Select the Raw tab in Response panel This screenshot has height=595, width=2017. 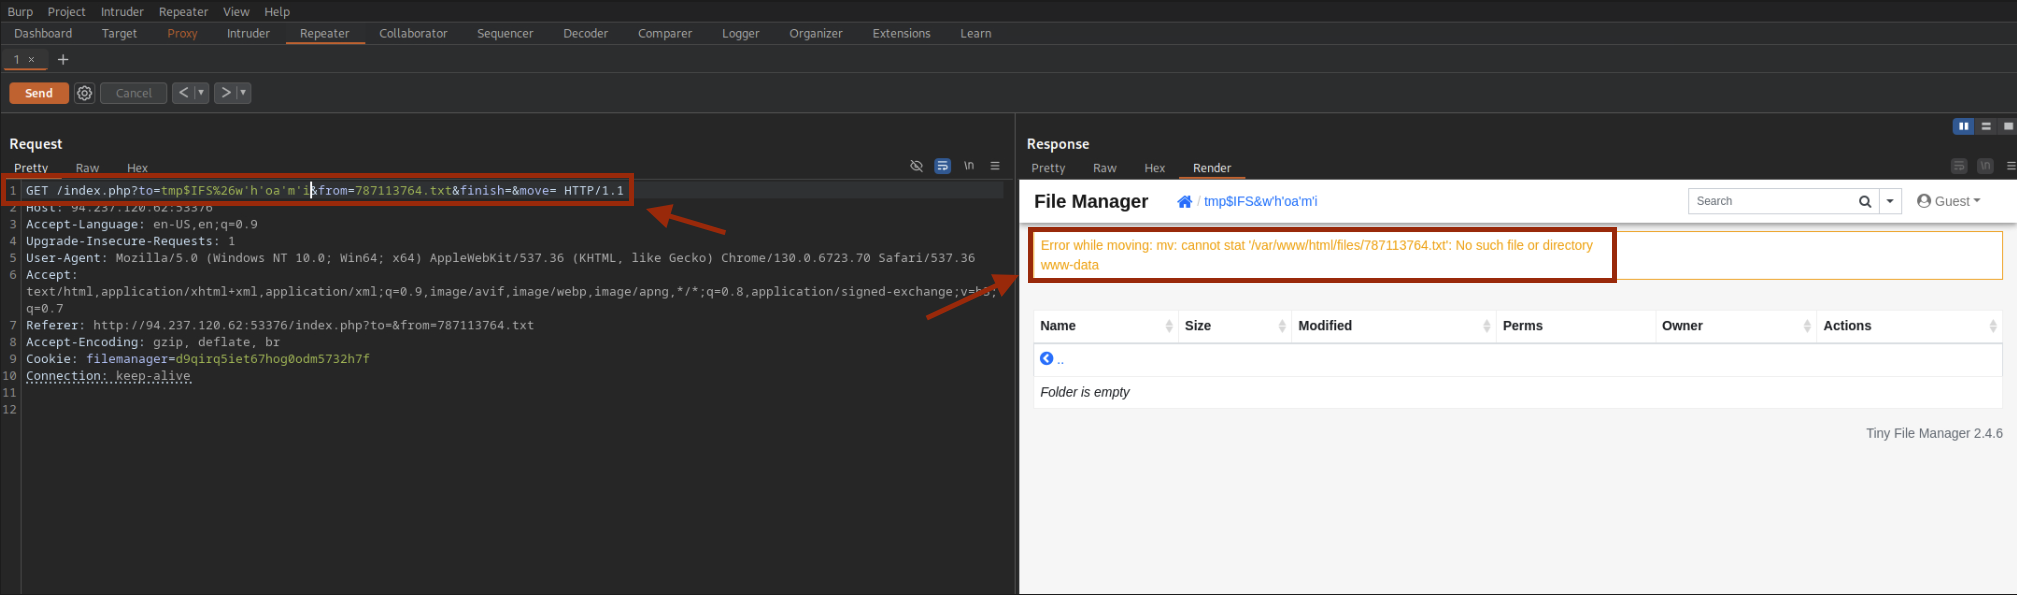pyautogui.click(x=1105, y=168)
